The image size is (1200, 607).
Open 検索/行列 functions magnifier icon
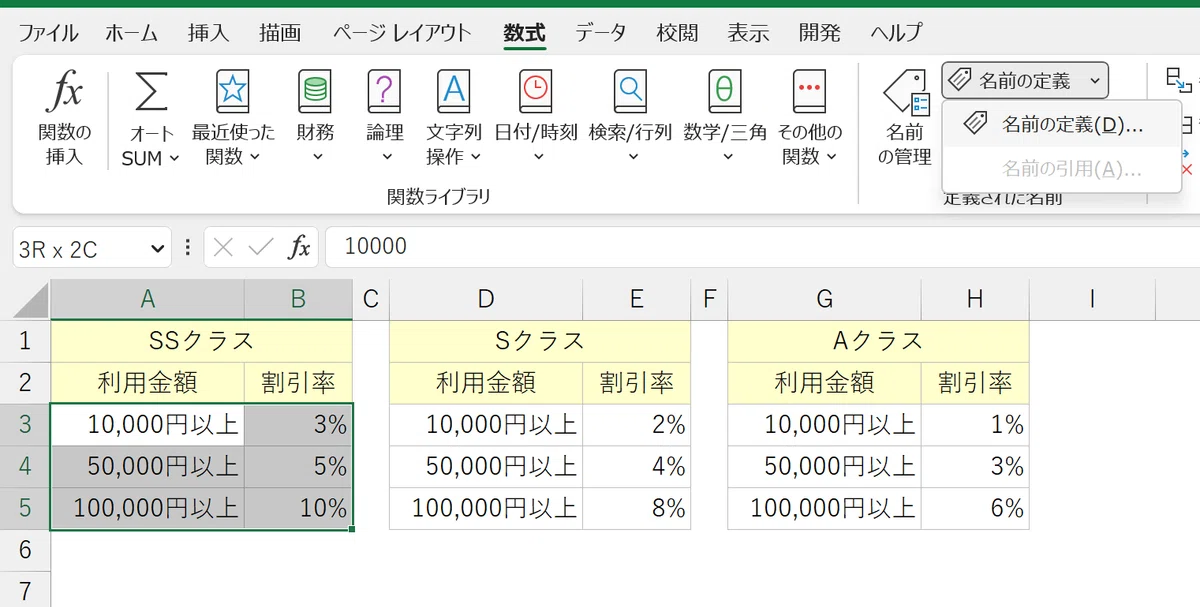tap(630, 92)
